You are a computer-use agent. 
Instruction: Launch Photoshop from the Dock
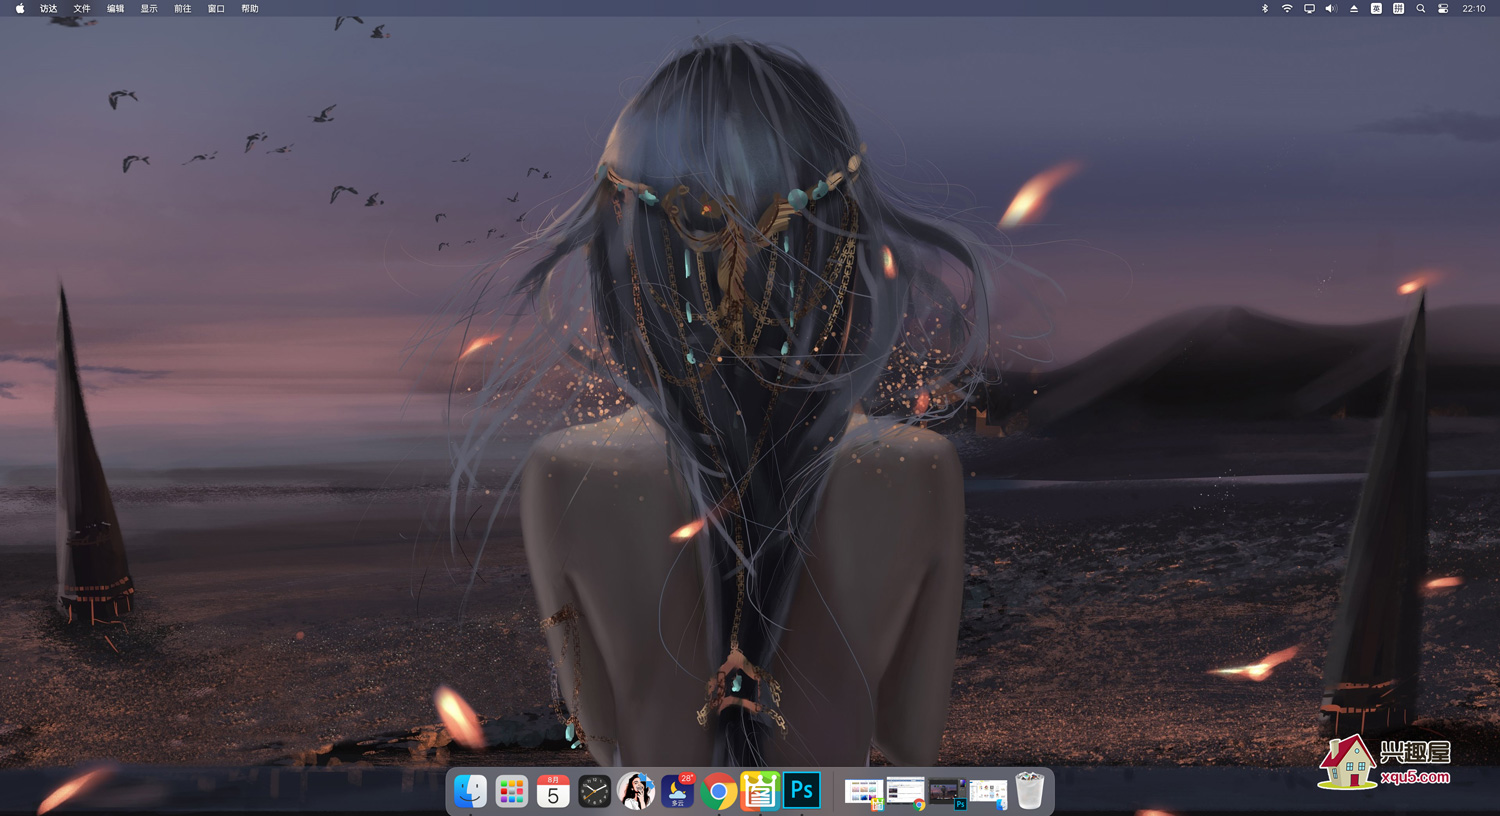(x=802, y=791)
